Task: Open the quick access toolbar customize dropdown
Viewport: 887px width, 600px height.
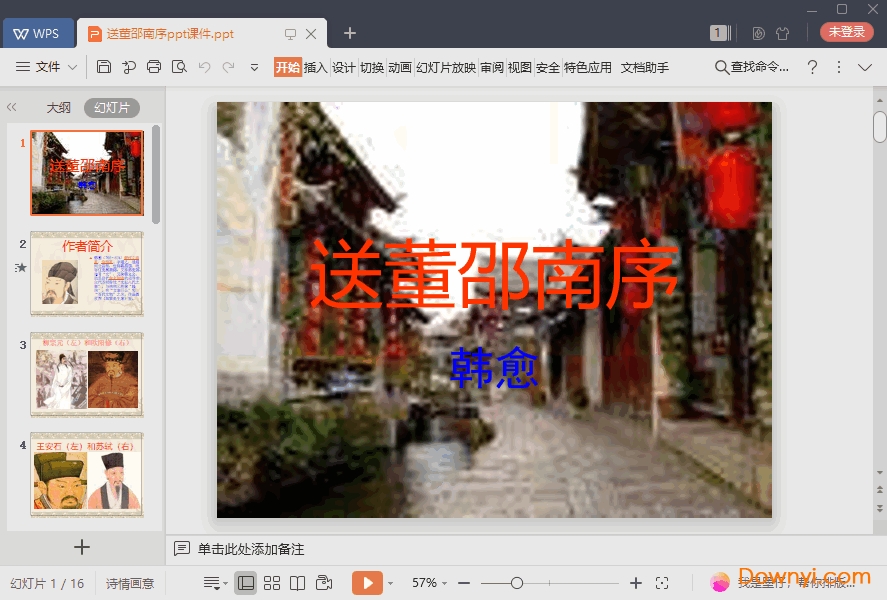Action: click(x=255, y=67)
